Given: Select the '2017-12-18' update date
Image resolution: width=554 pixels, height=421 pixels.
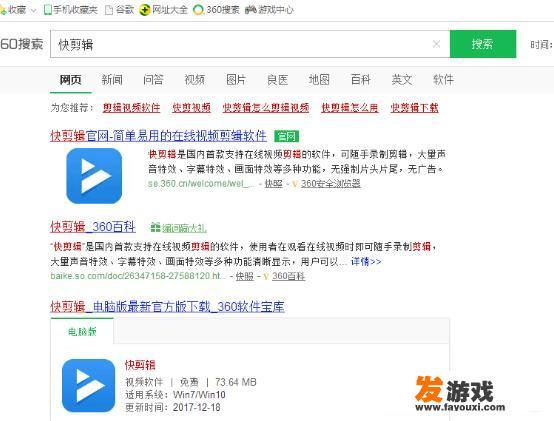Looking at the screenshot, I should tap(197, 408).
